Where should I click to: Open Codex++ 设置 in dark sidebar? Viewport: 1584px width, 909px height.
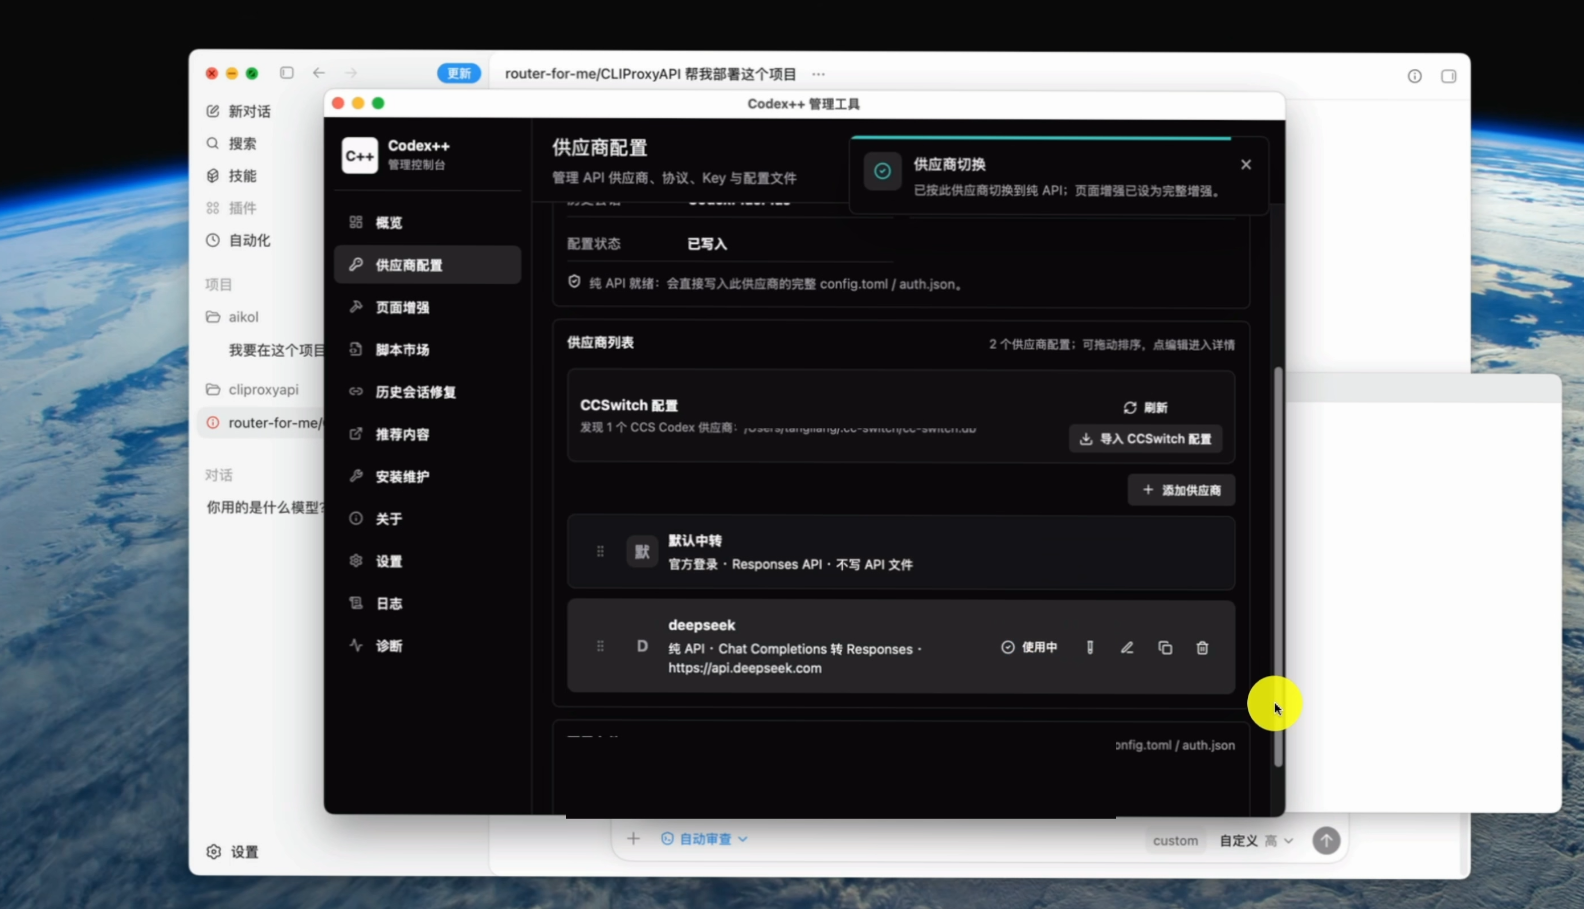pyautogui.click(x=427, y=561)
